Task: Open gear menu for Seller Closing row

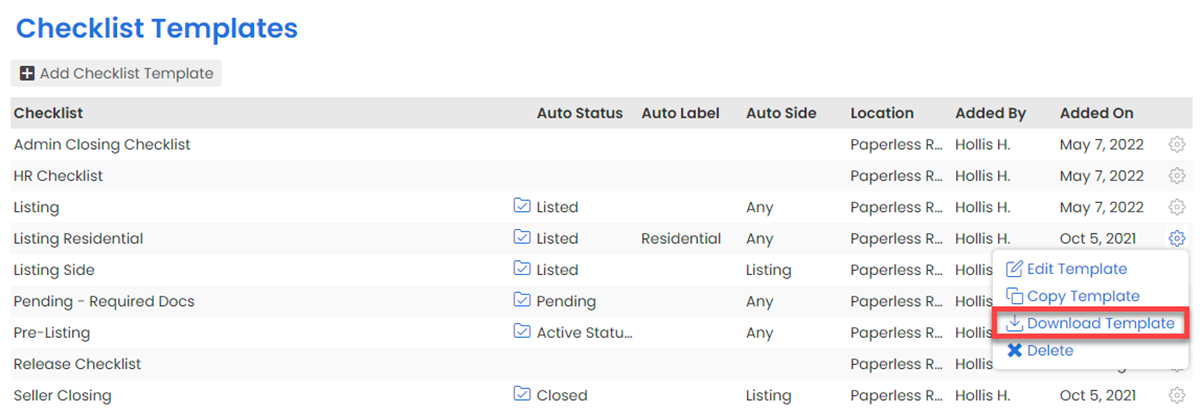Action: click(1176, 395)
